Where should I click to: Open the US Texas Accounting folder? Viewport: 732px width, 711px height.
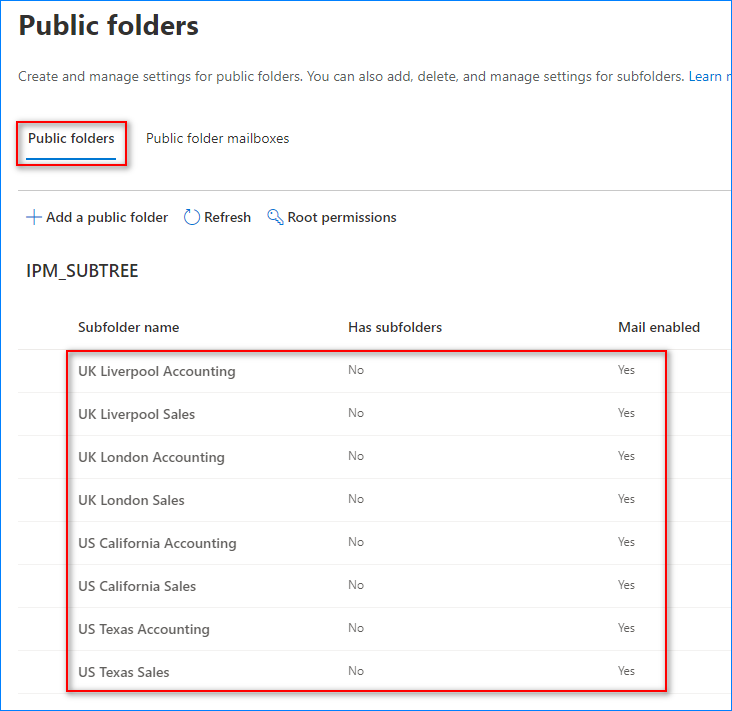pos(144,629)
